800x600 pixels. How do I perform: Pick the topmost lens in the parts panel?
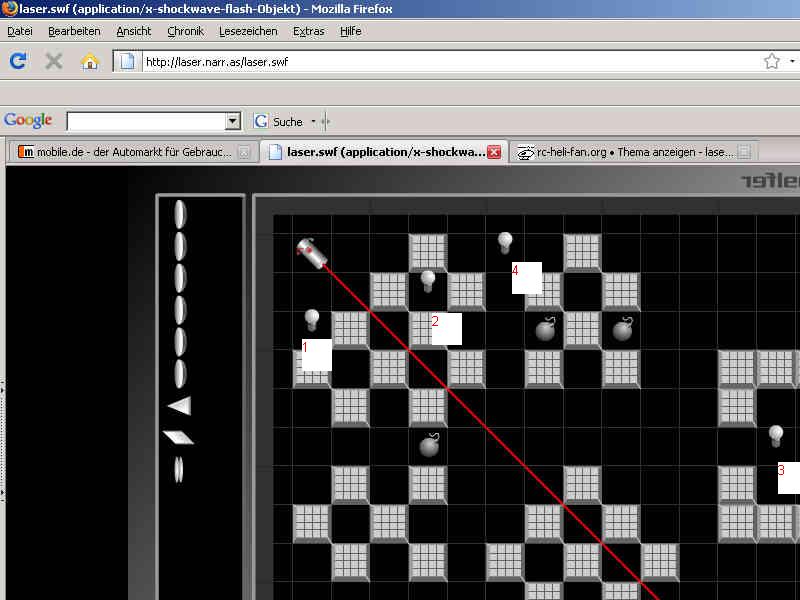[180, 214]
